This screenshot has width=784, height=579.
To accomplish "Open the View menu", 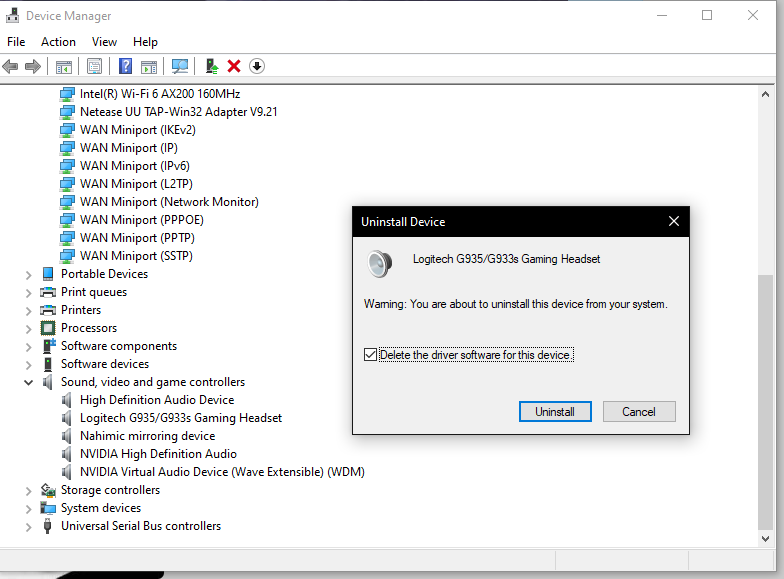I will [x=104, y=42].
